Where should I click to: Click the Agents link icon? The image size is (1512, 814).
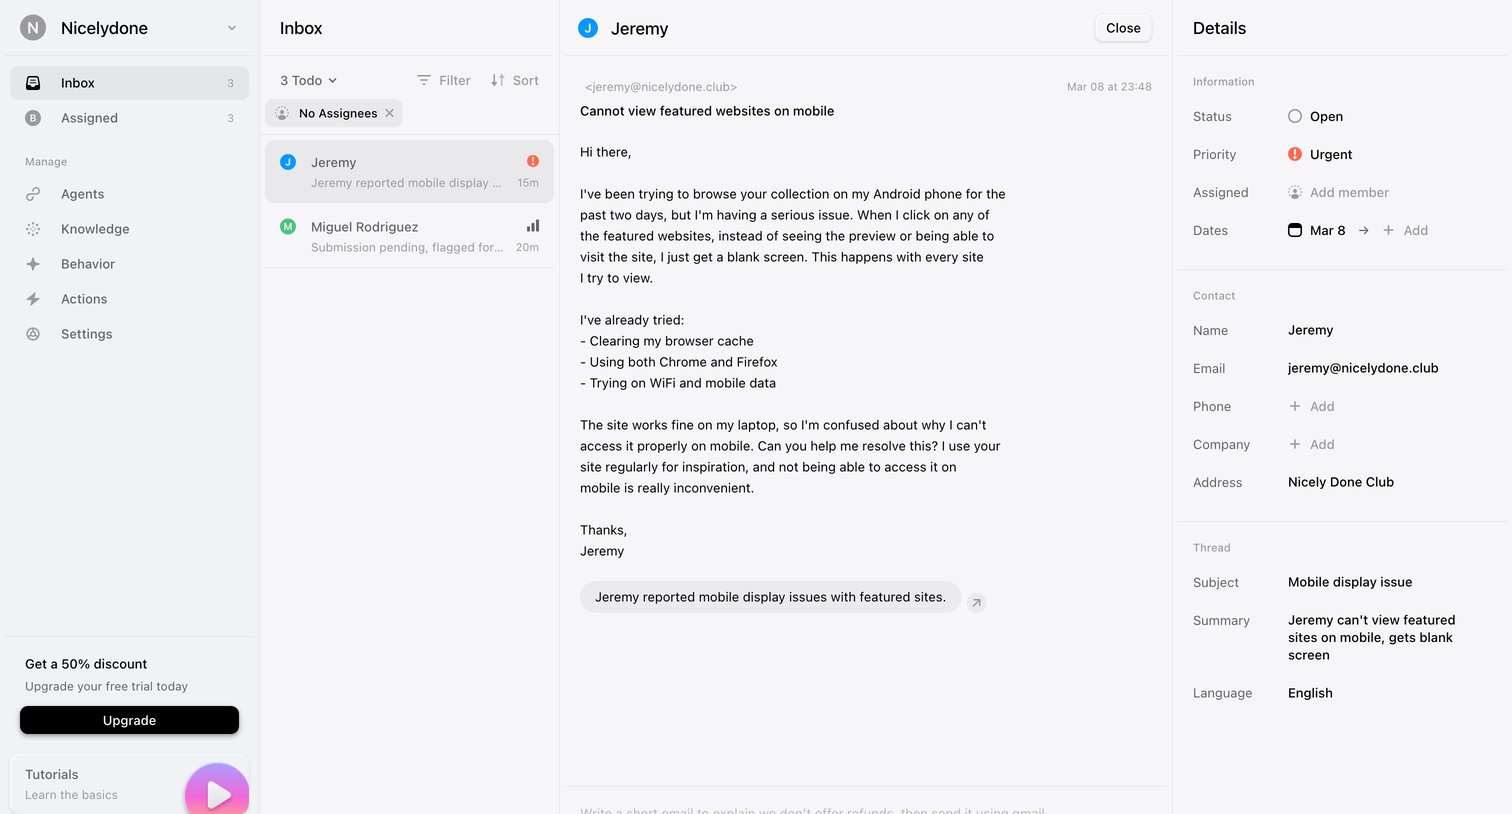(33, 194)
